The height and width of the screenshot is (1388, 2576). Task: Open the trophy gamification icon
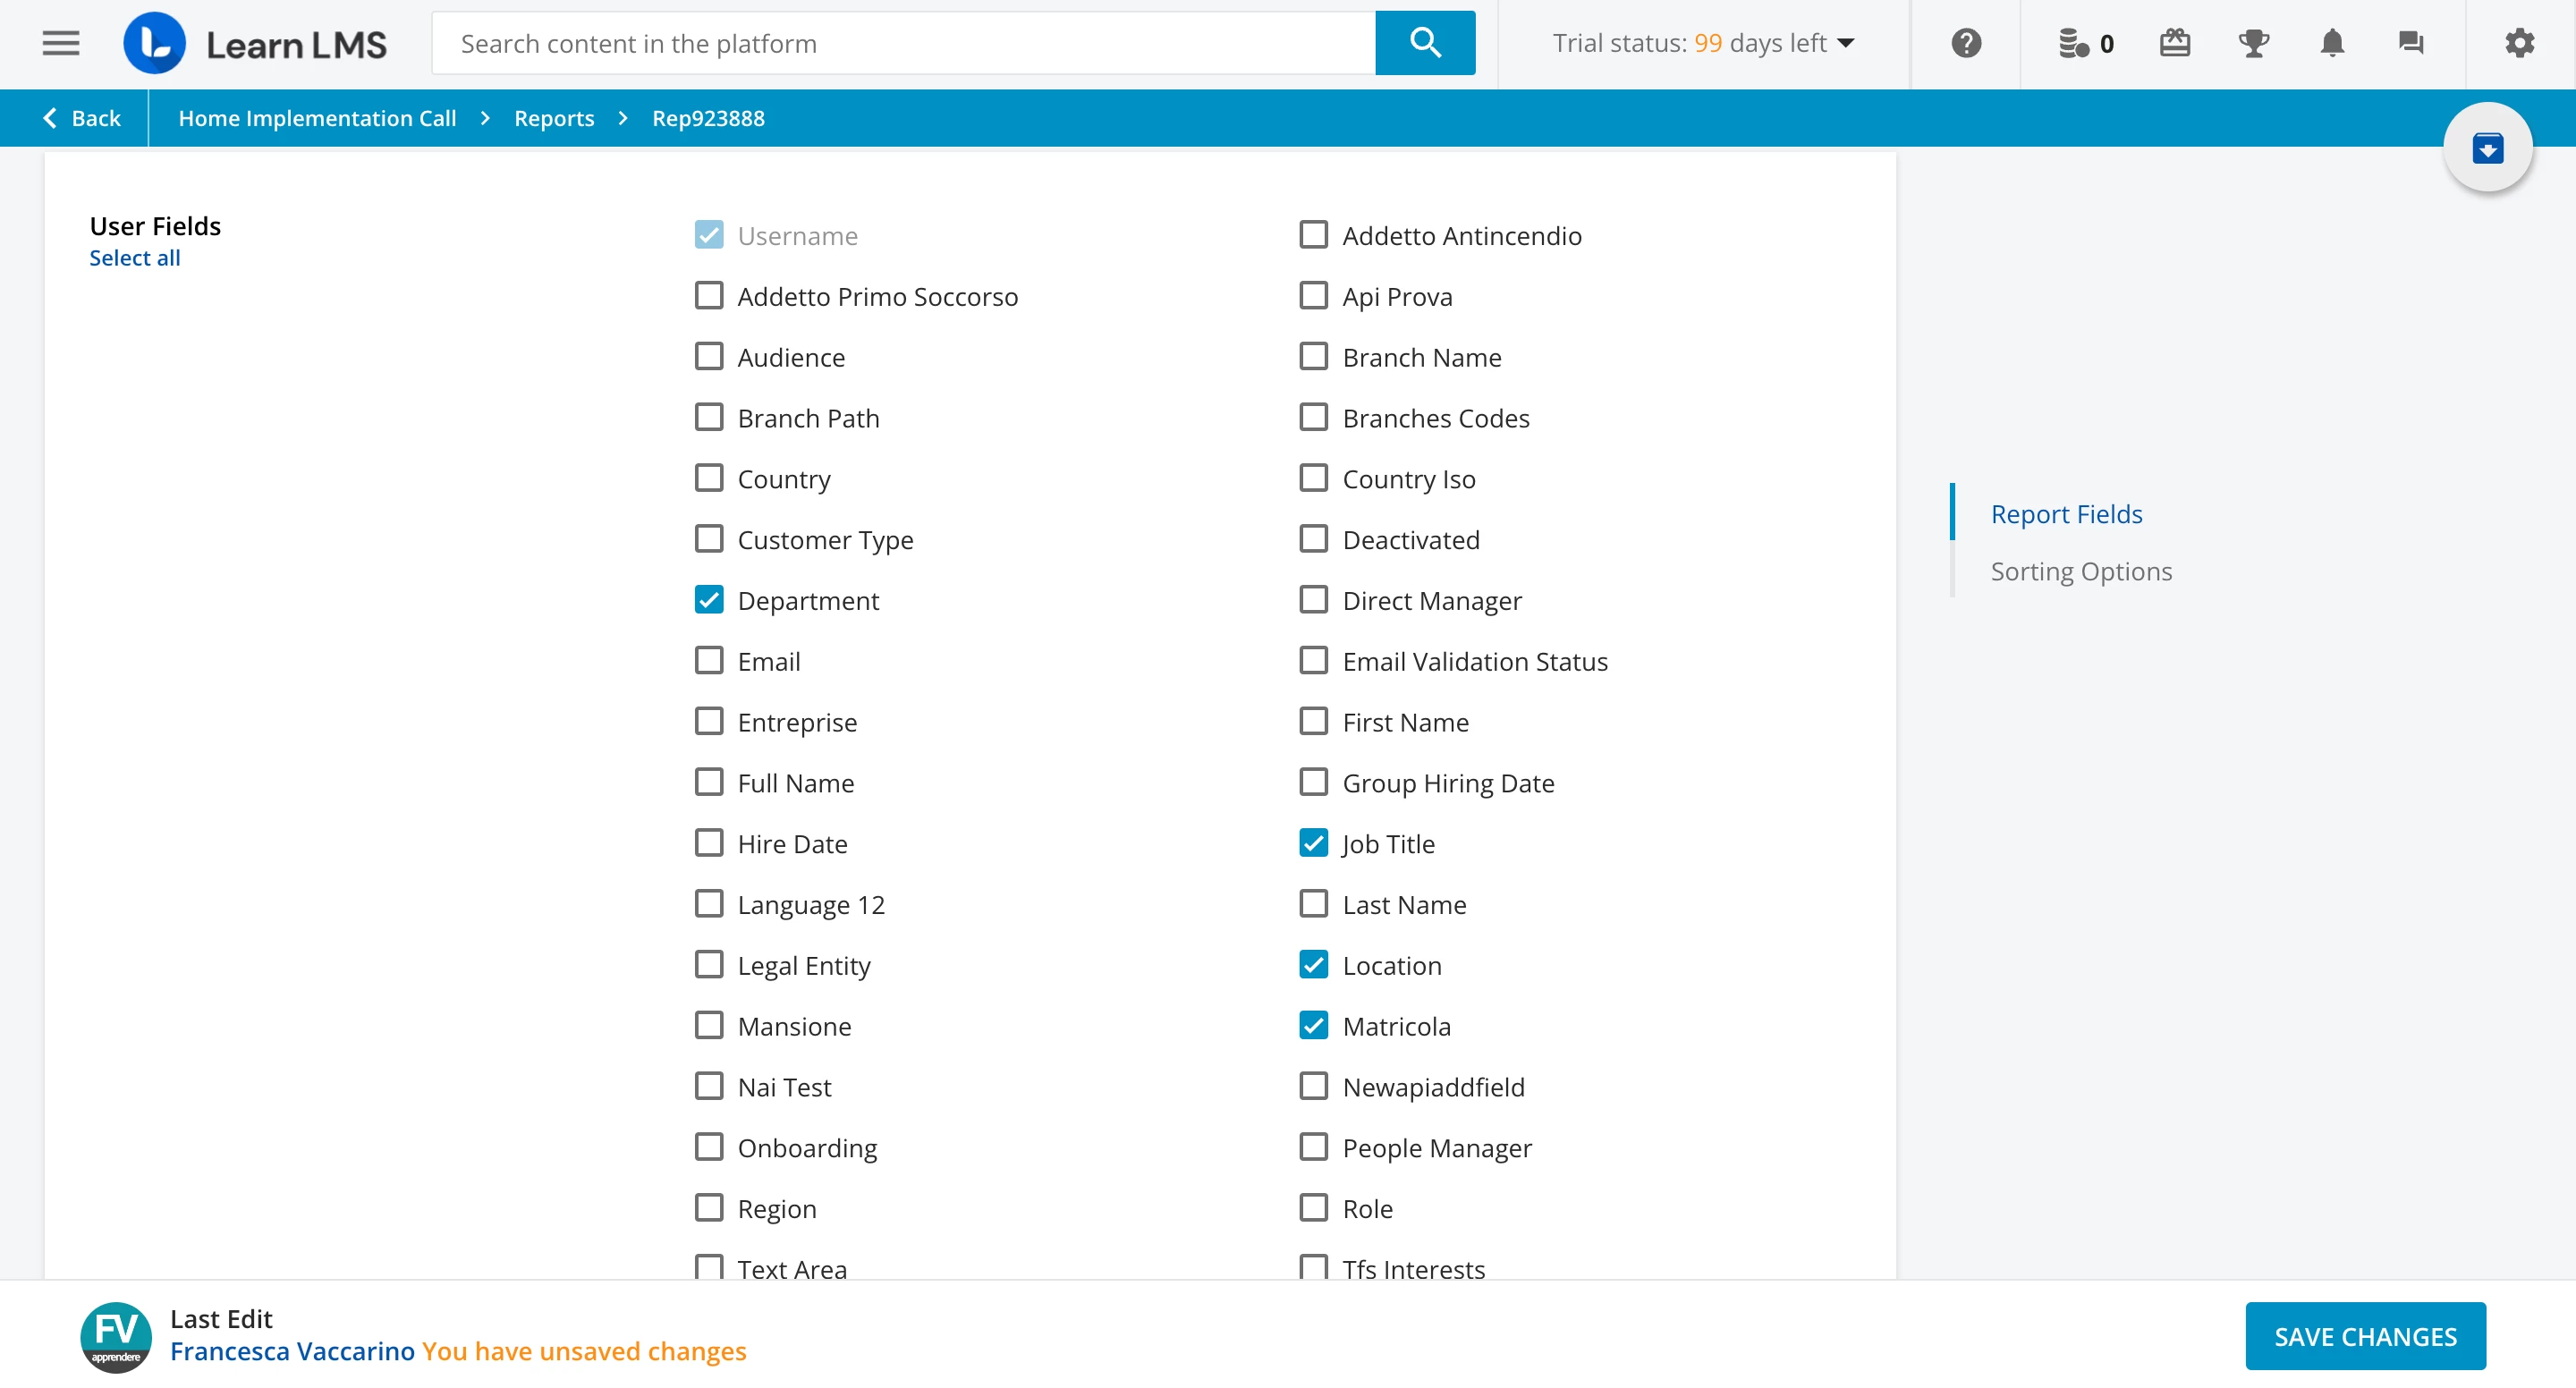click(x=2253, y=43)
